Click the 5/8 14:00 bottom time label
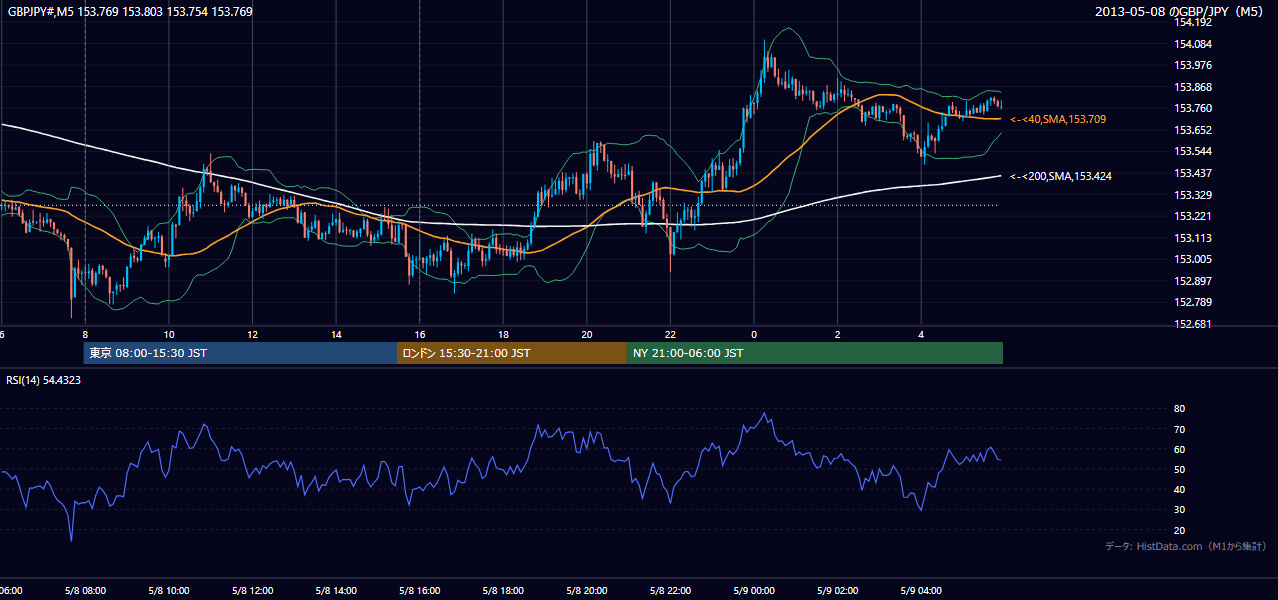This screenshot has height=600, width=1278. pos(335,591)
